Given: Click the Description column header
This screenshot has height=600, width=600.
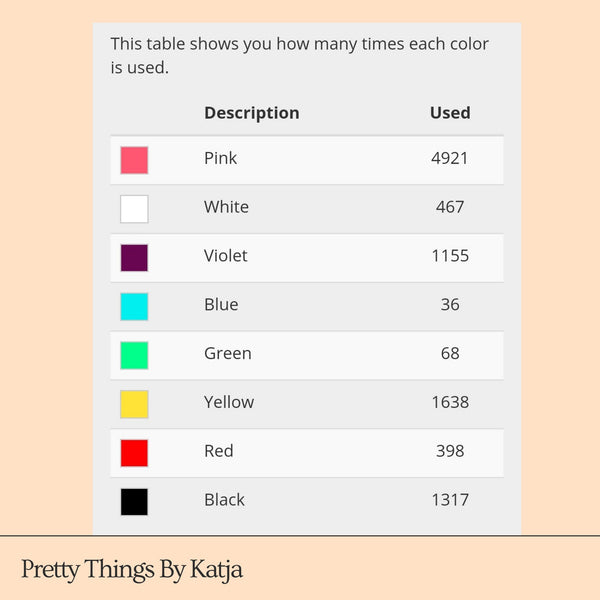Looking at the screenshot, I should 251,113.
